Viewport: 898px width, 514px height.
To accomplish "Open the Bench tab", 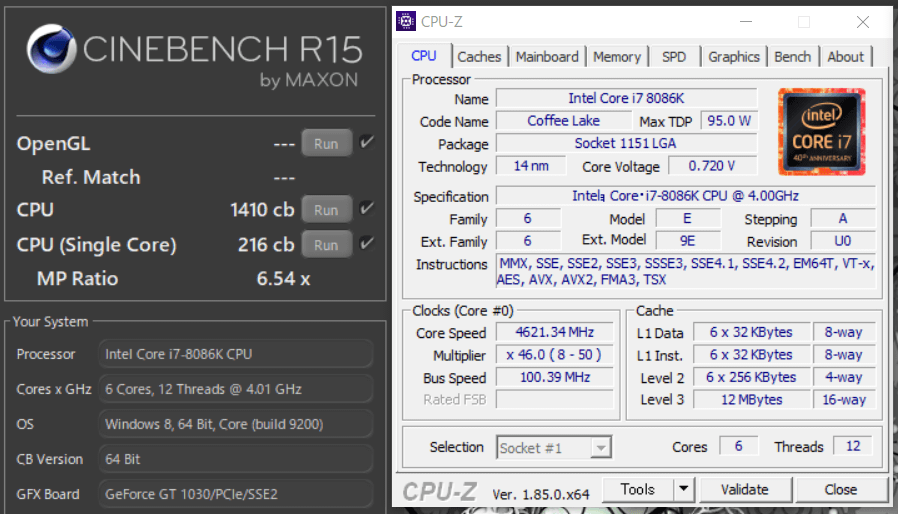I will point(793,57).
